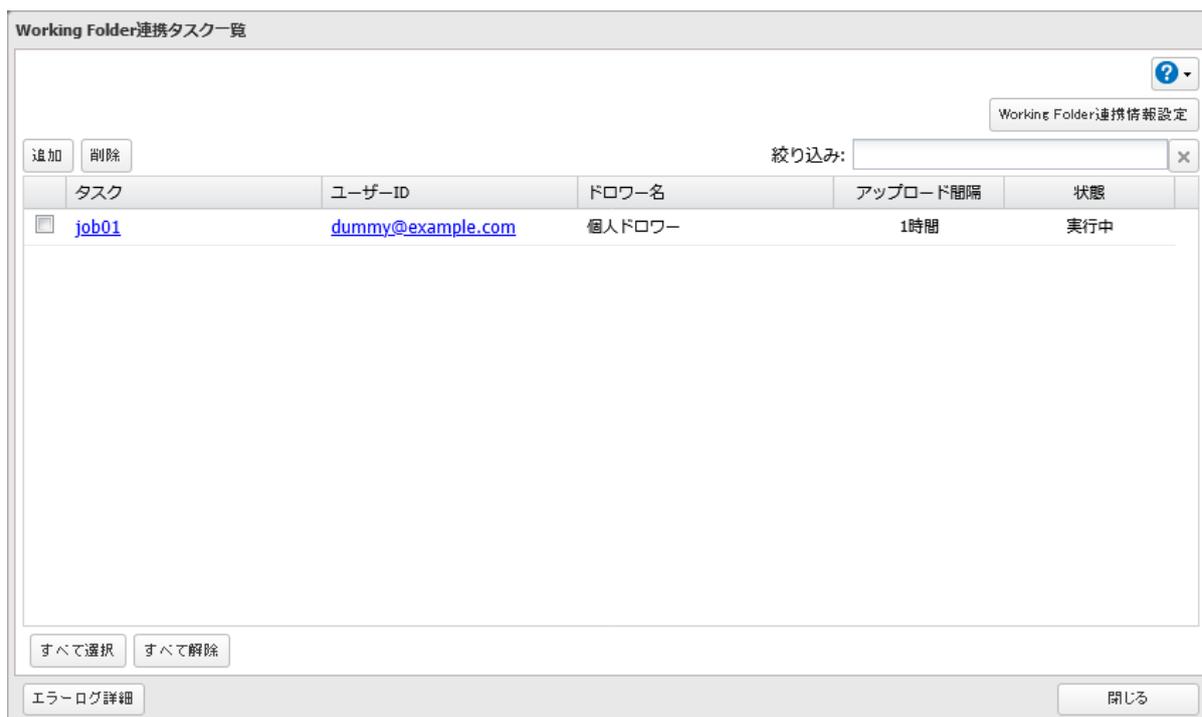Clear the filter with the X button

1181,156
